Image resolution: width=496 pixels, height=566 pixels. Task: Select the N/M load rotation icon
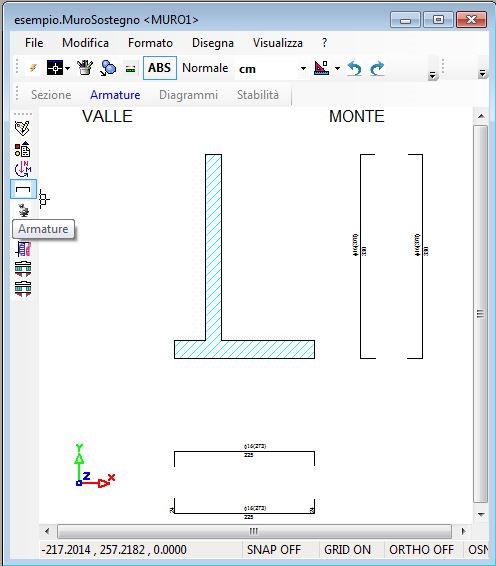point(23,169)
